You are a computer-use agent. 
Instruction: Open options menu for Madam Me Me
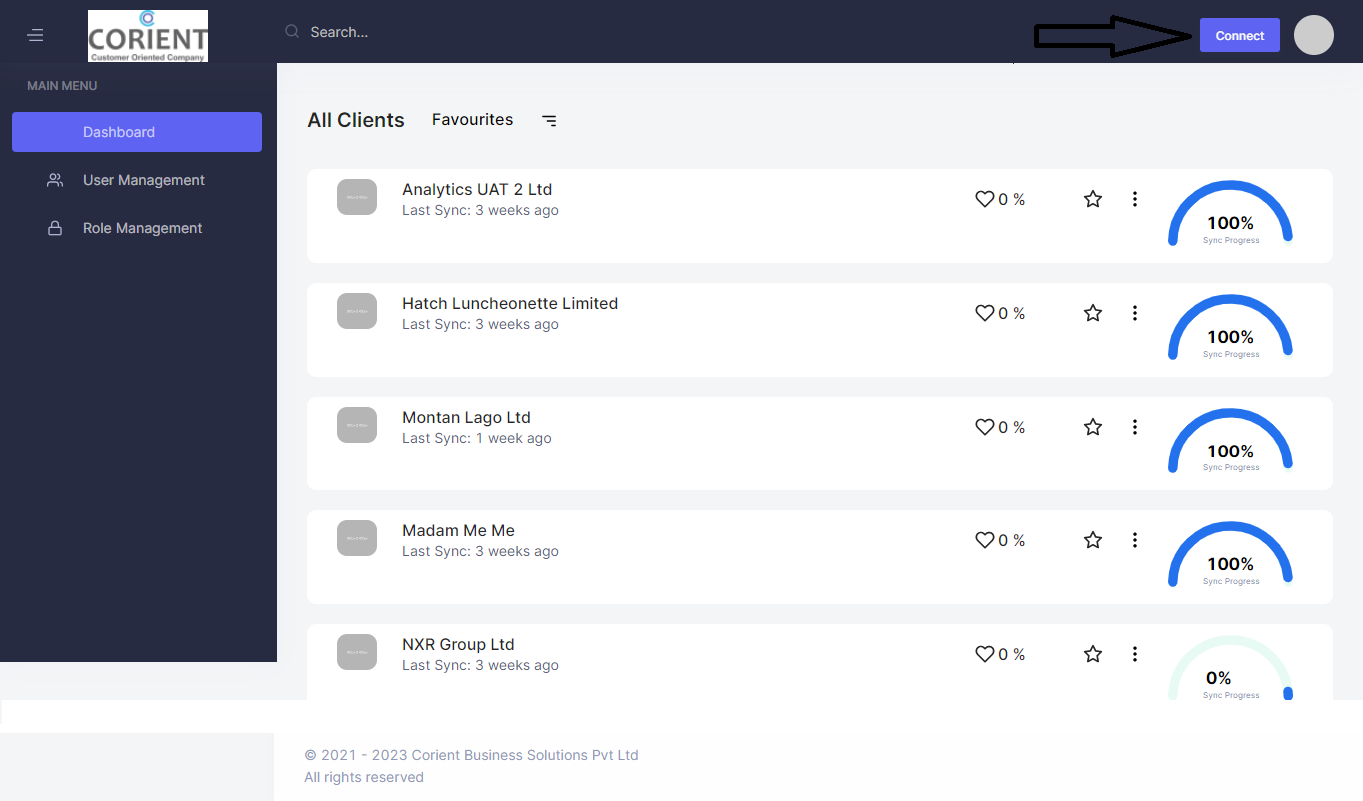pyautogui.click(x=1134, y=540)
